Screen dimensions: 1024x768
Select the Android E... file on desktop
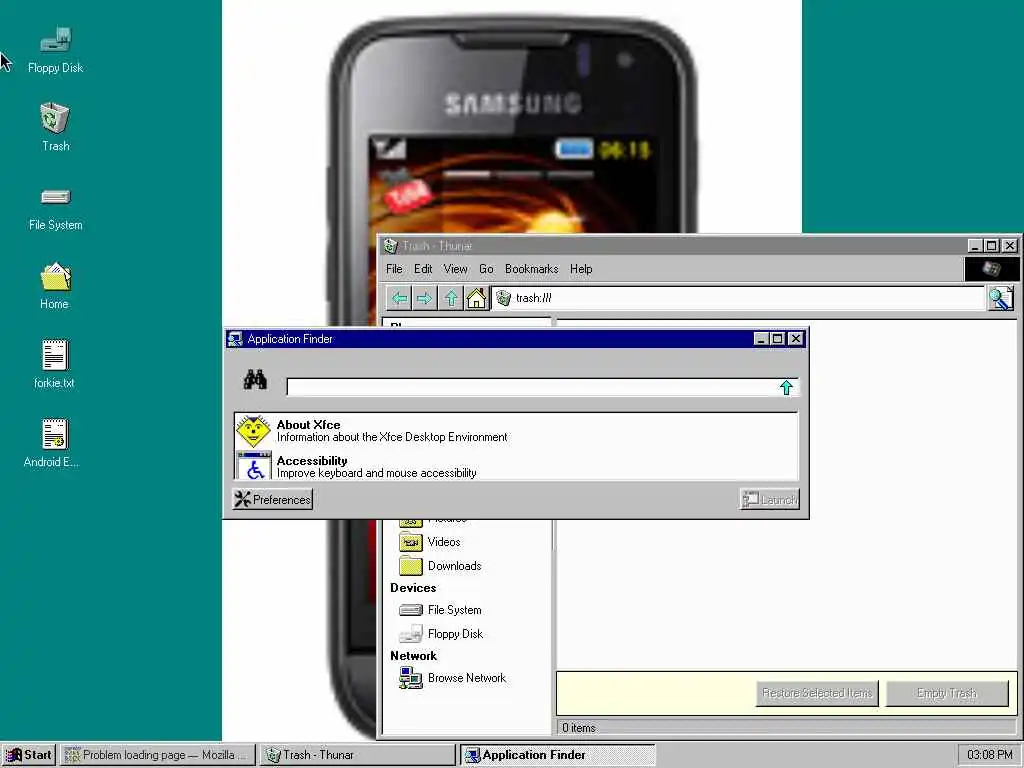[x=52, y=444]
